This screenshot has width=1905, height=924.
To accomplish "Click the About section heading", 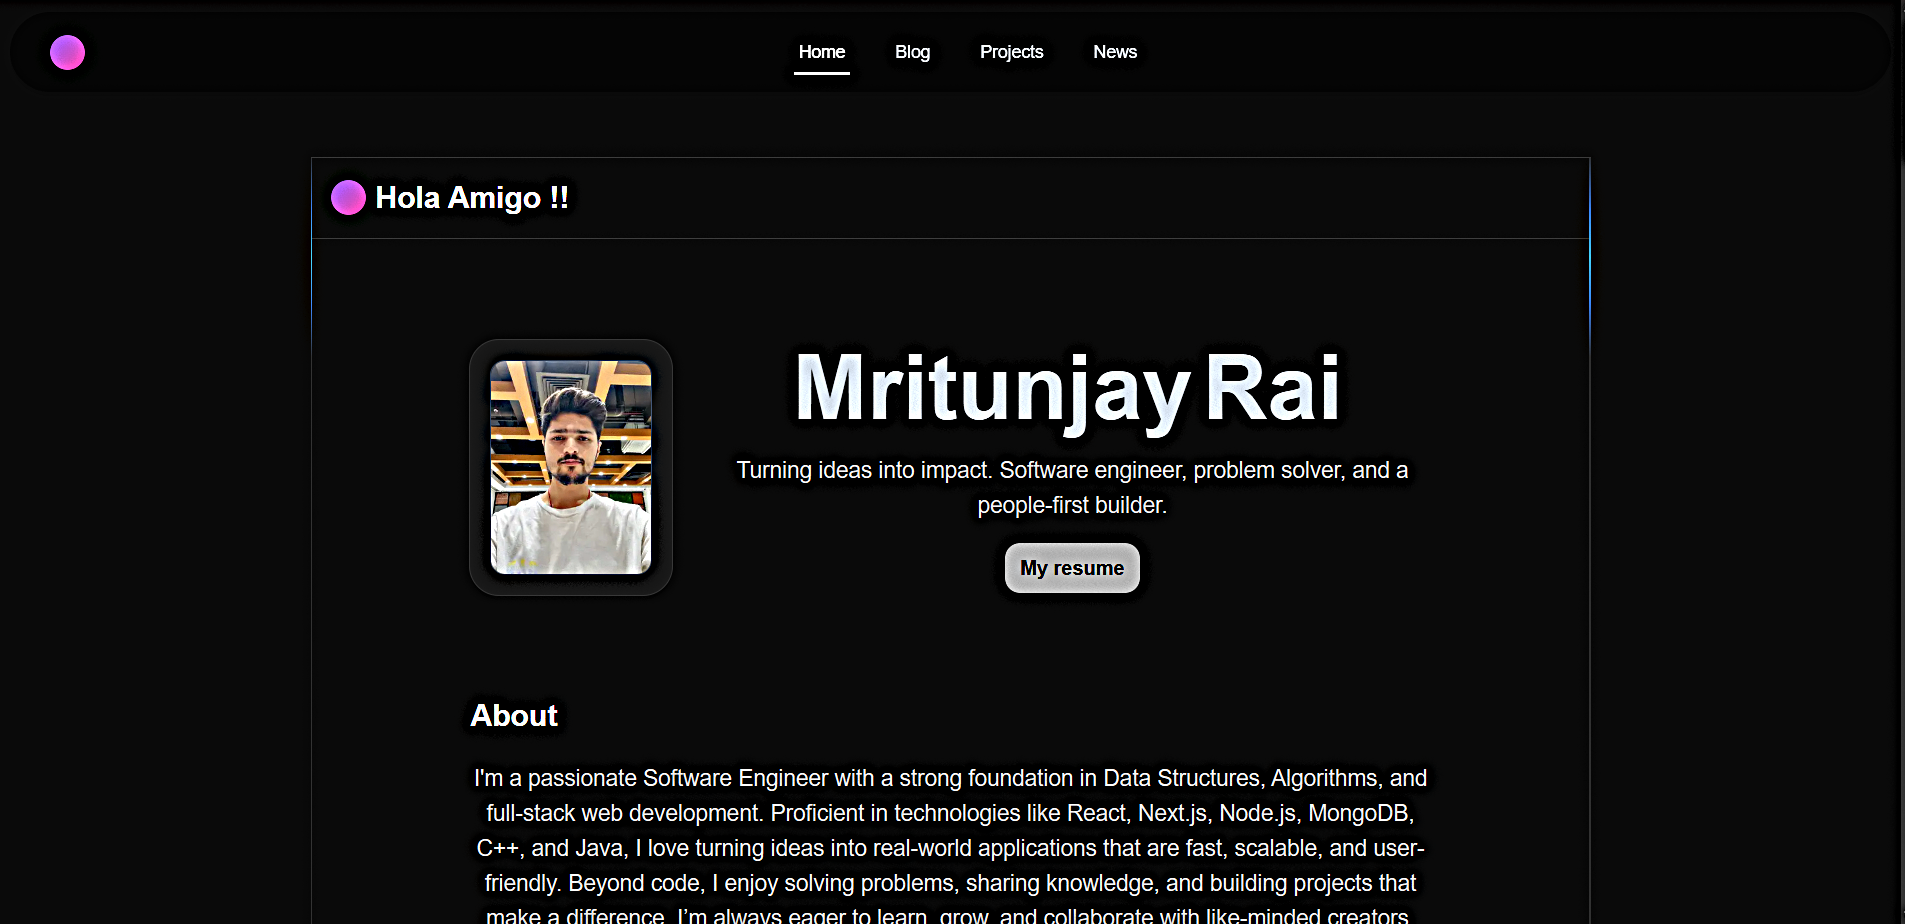I will [x=513, y=715].
